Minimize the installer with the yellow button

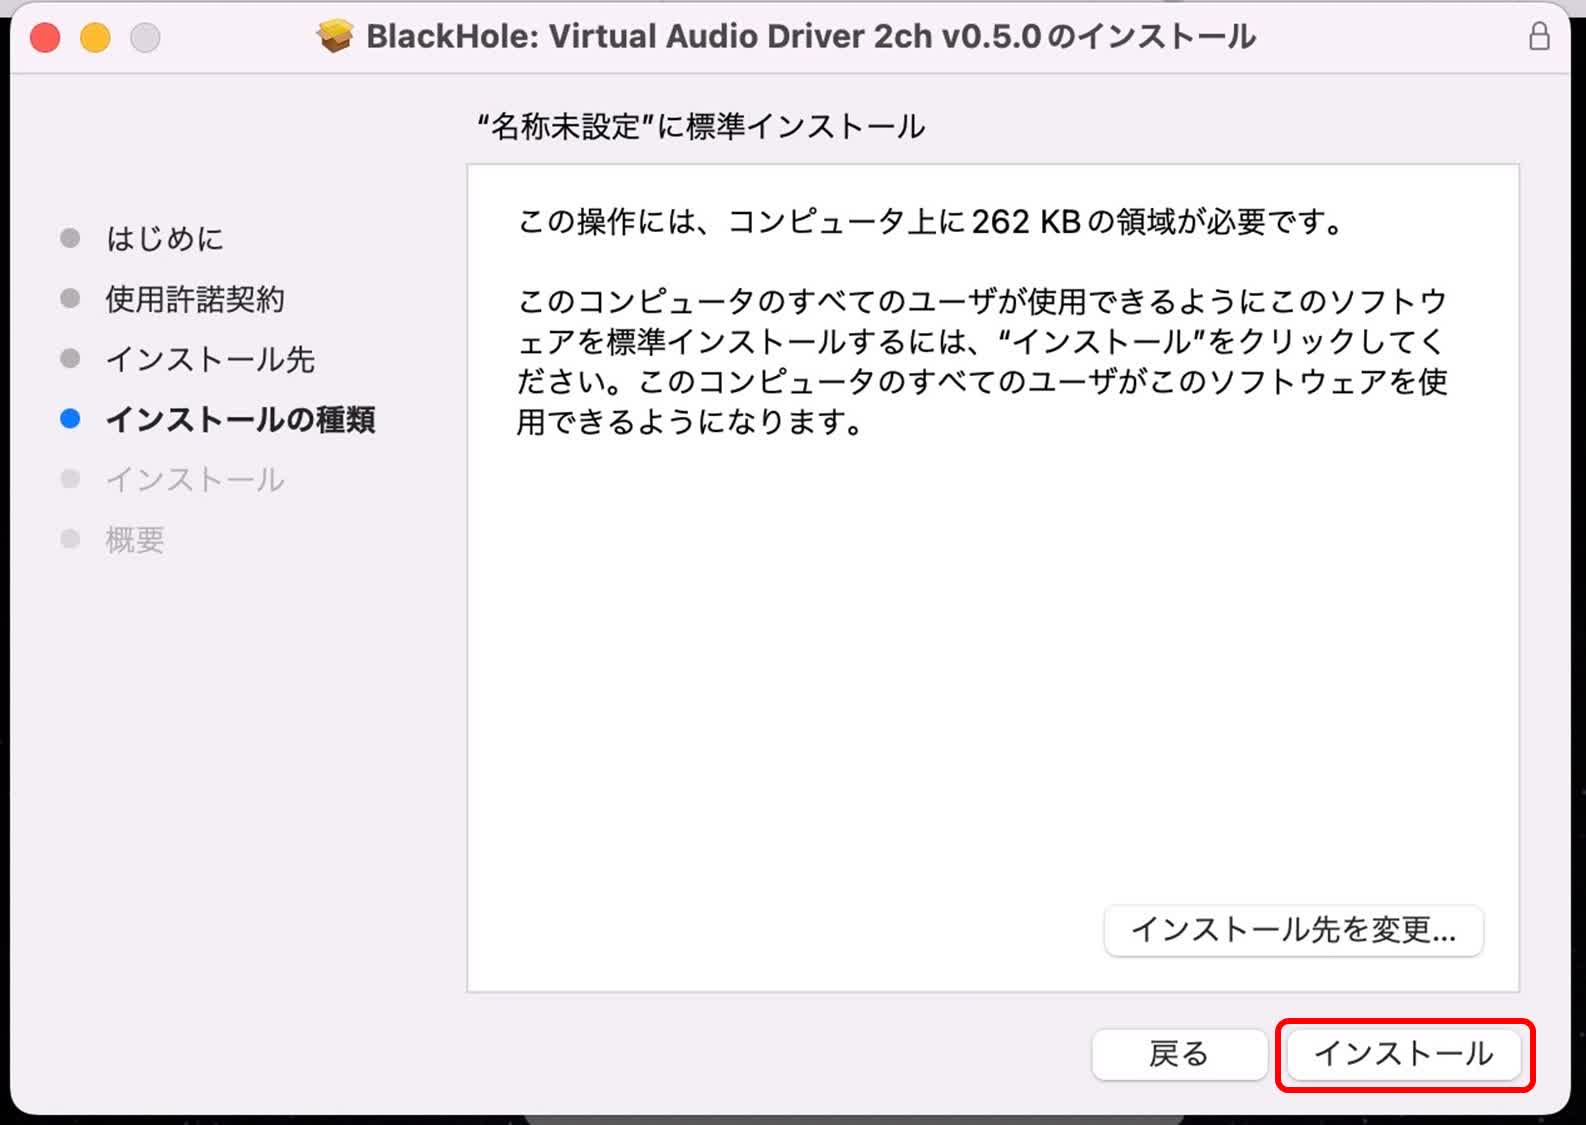95,38
